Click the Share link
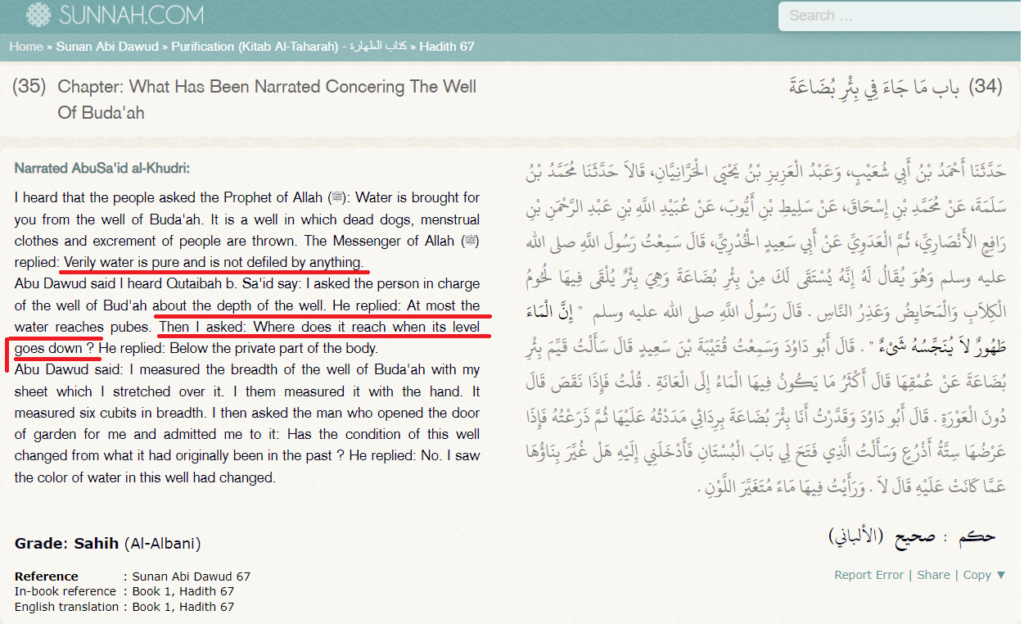The image size is (1024, 624). [933, 575]
